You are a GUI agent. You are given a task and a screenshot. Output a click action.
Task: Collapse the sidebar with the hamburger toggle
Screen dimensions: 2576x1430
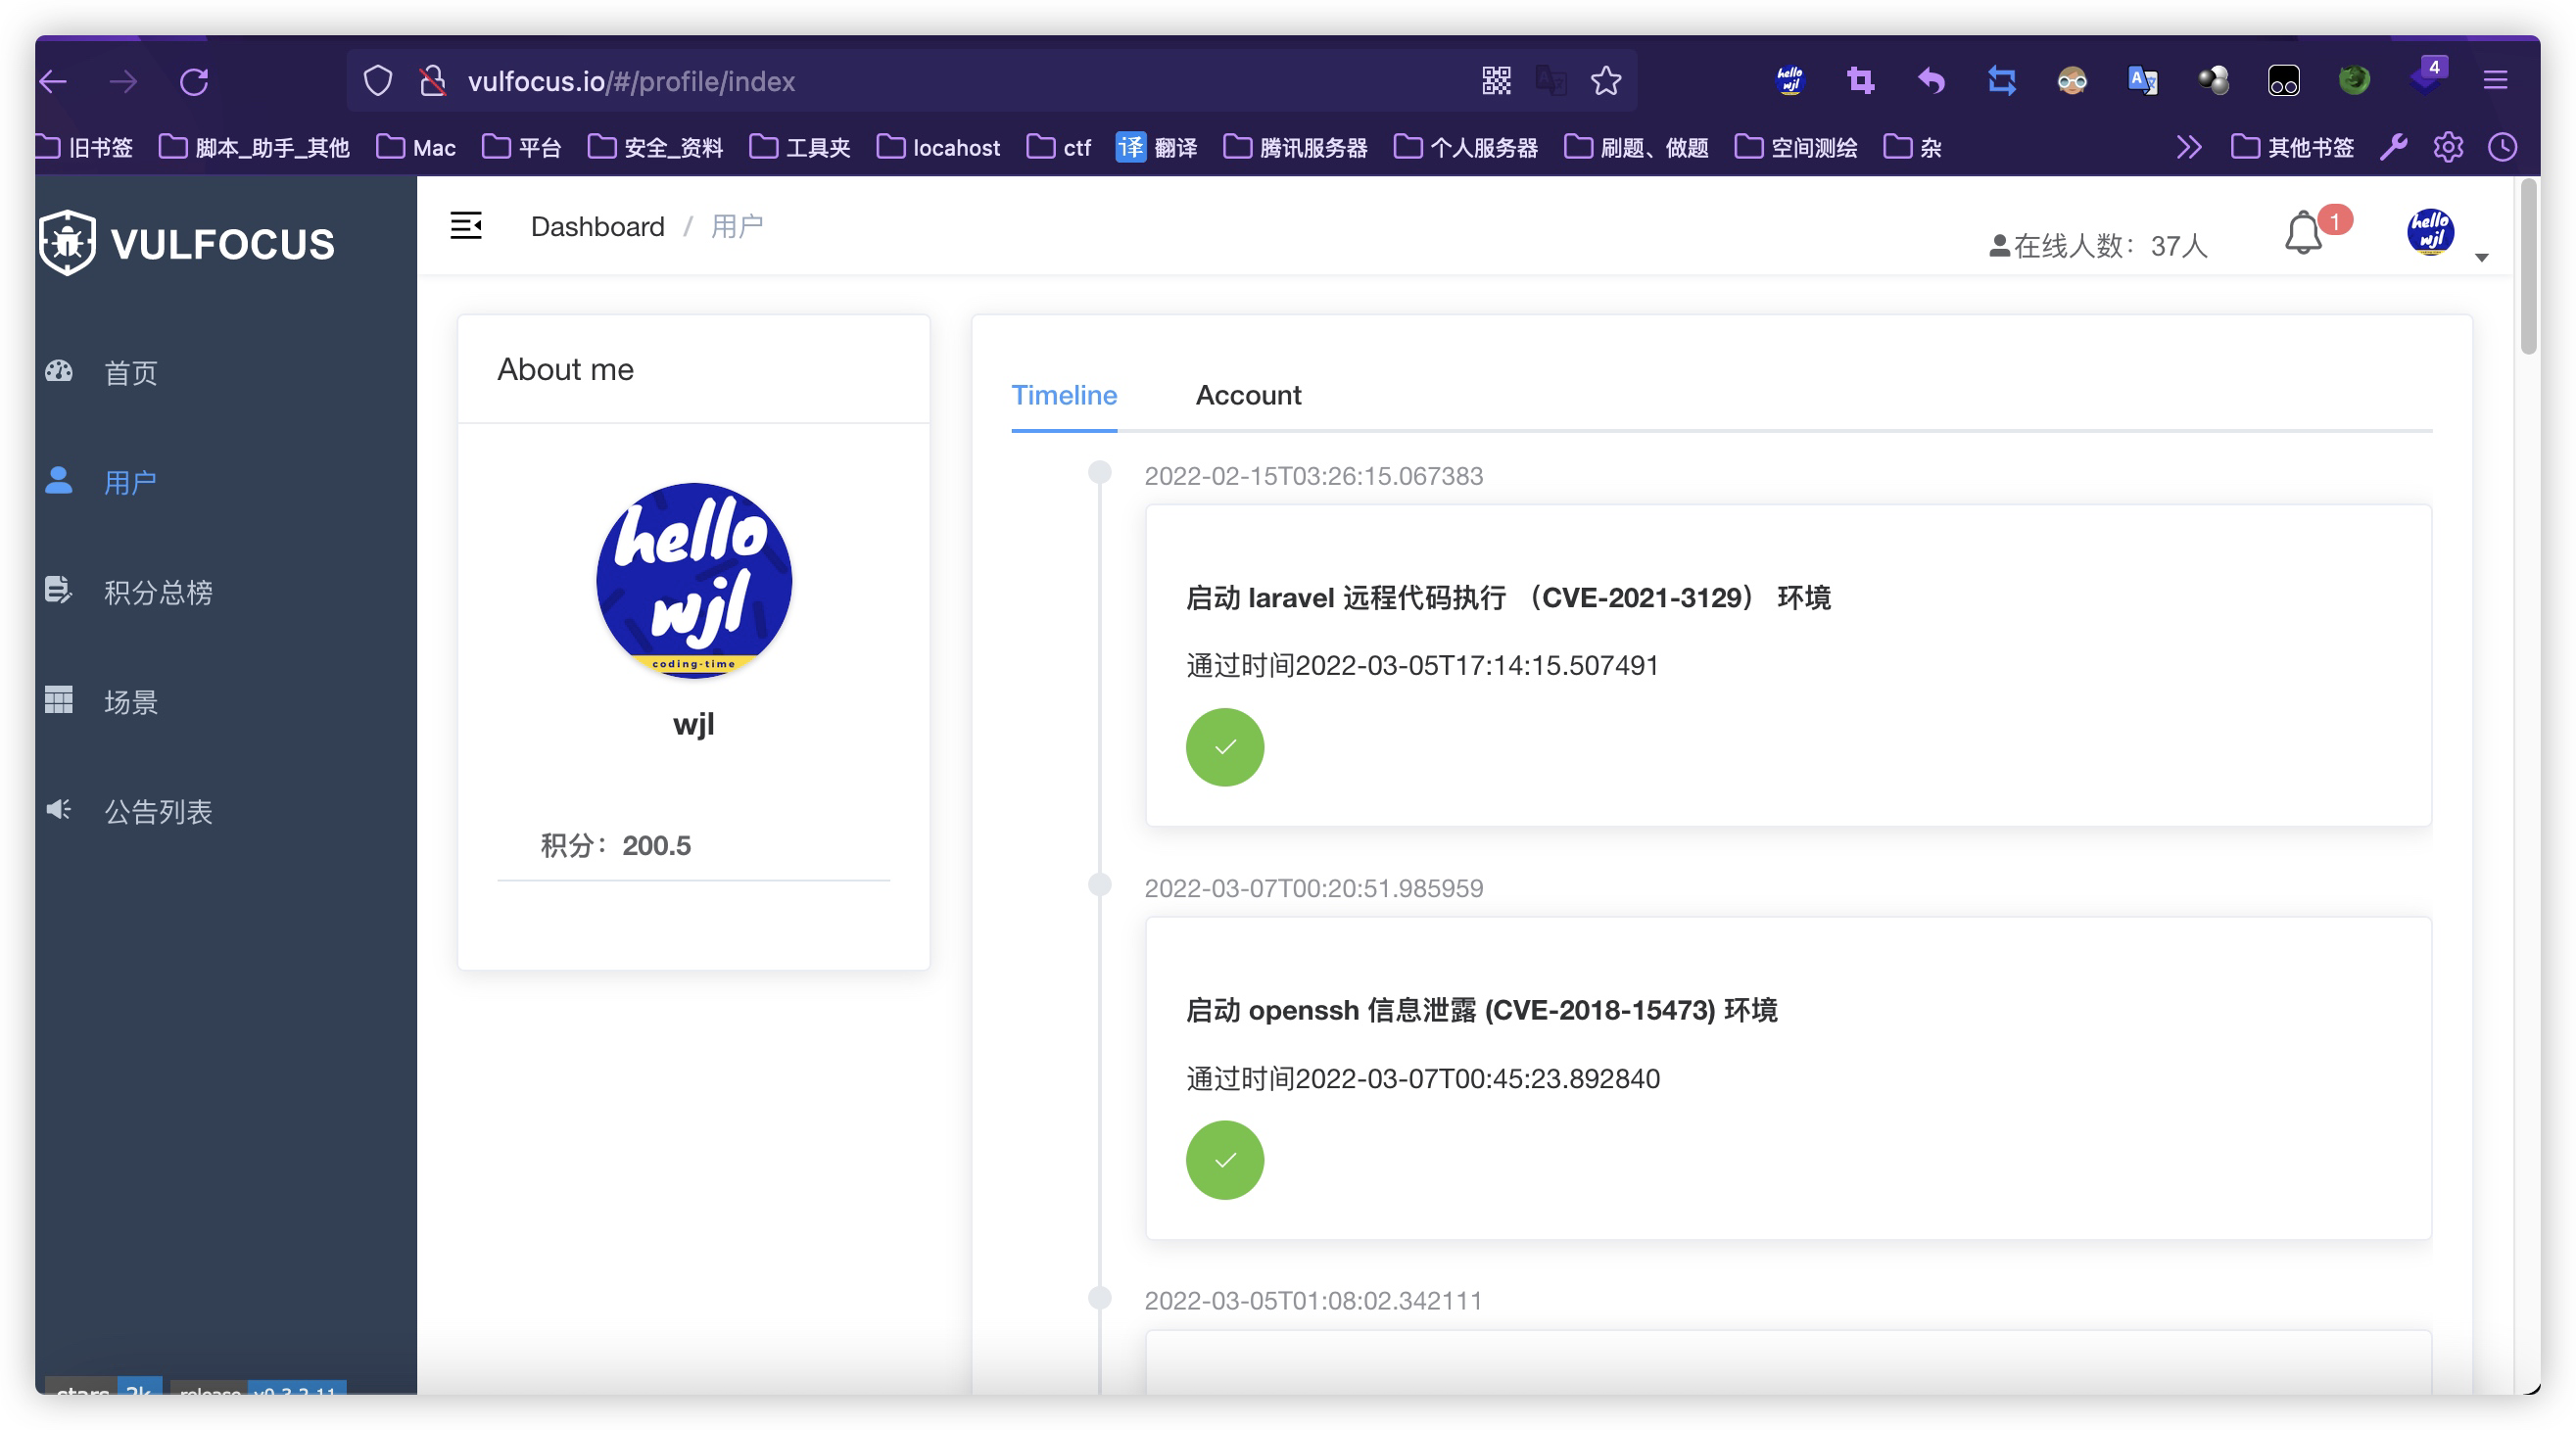466,226
